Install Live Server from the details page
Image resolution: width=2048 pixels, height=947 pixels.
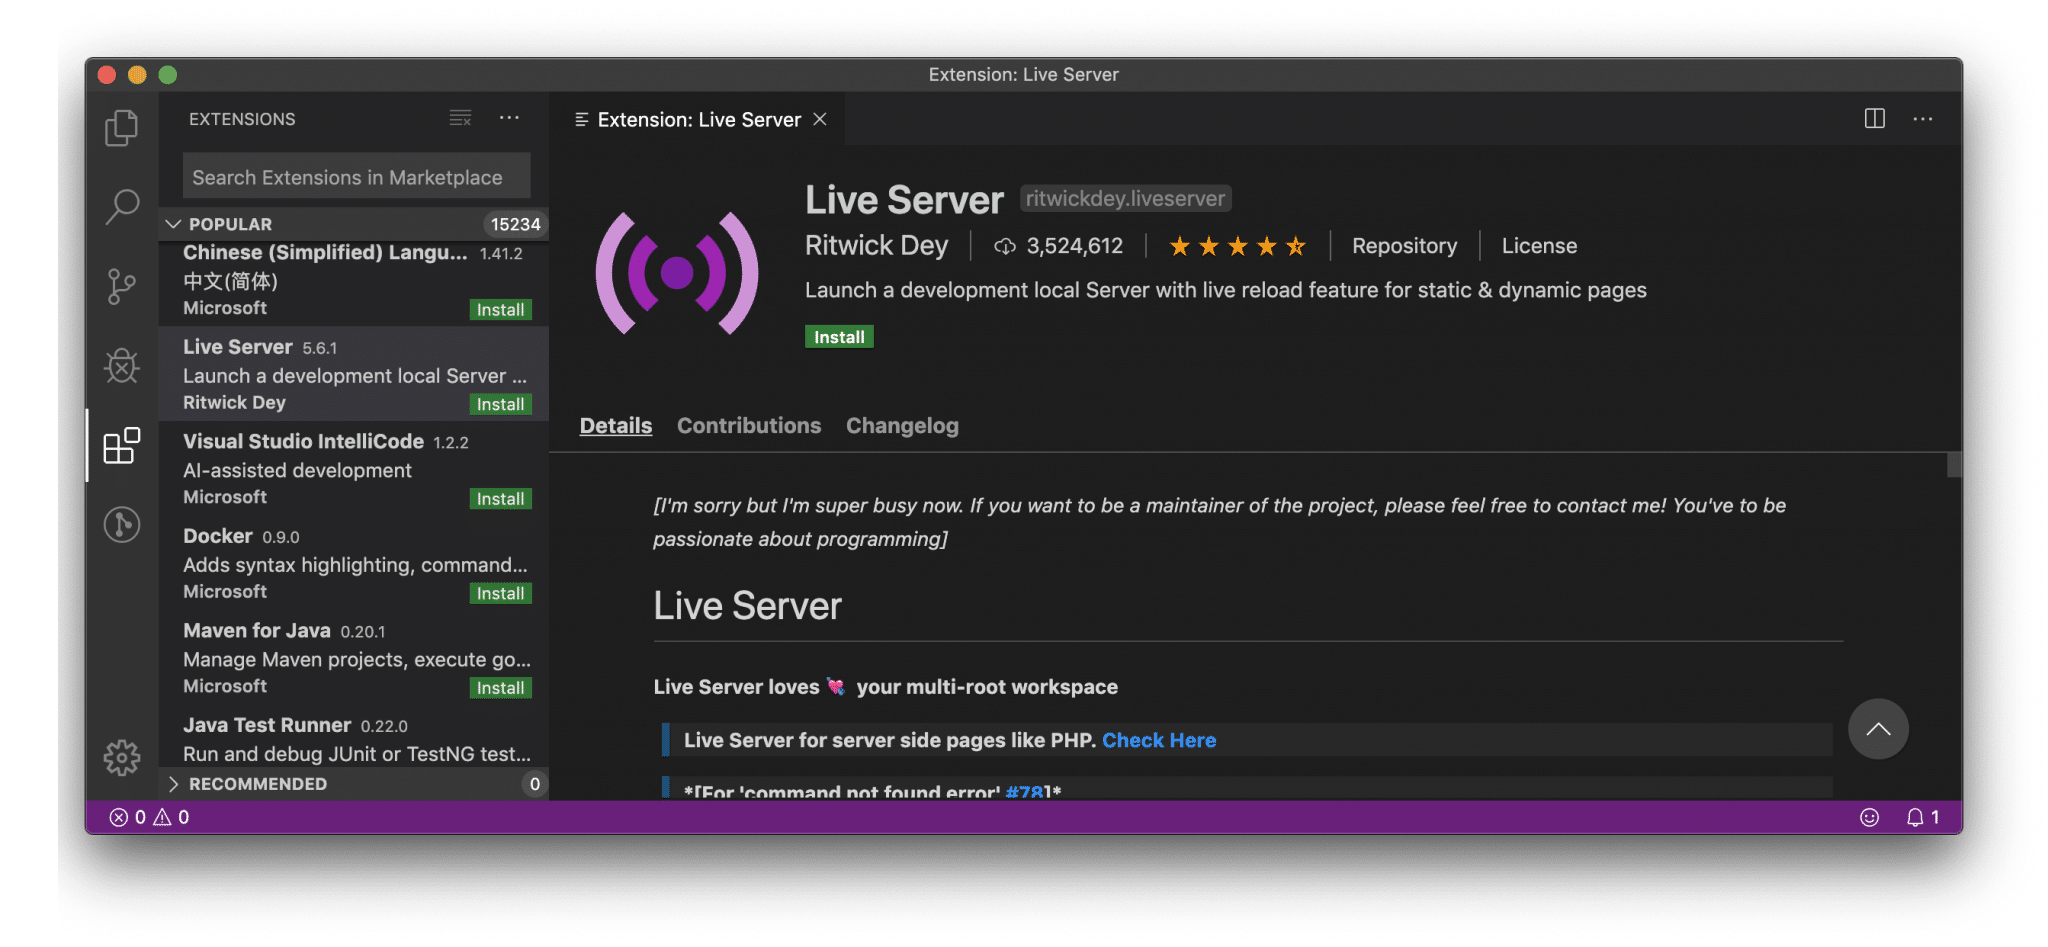coord(839,337)
